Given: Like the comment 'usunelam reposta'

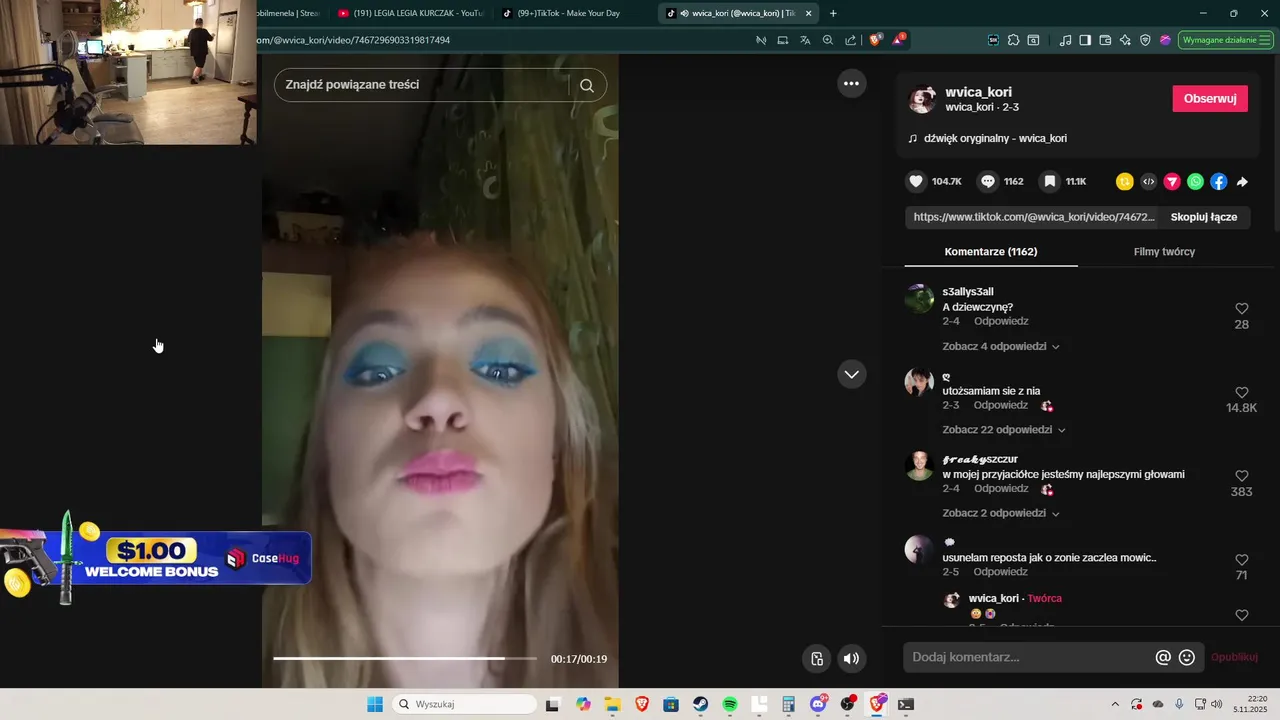Looking at the screenshot, I should tap(1242, 560).
